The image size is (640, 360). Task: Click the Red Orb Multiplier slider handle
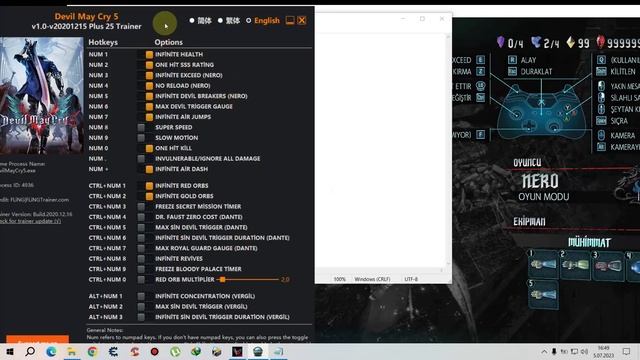click(222, 280)
